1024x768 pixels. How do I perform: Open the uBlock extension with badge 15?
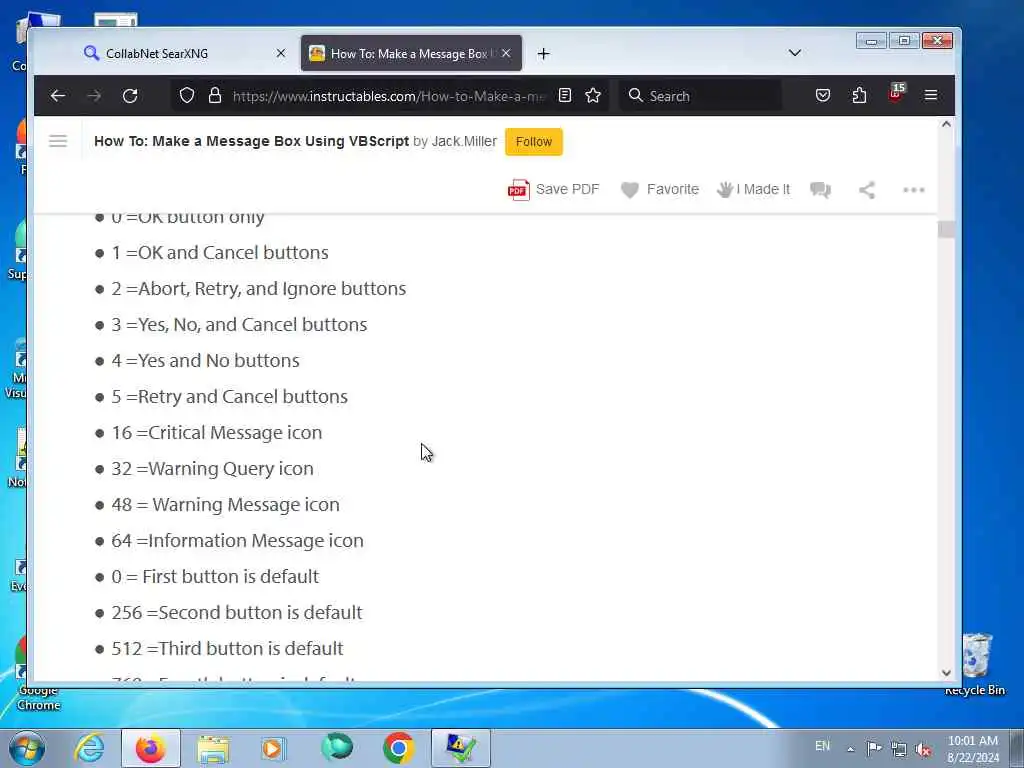(896, 93)
